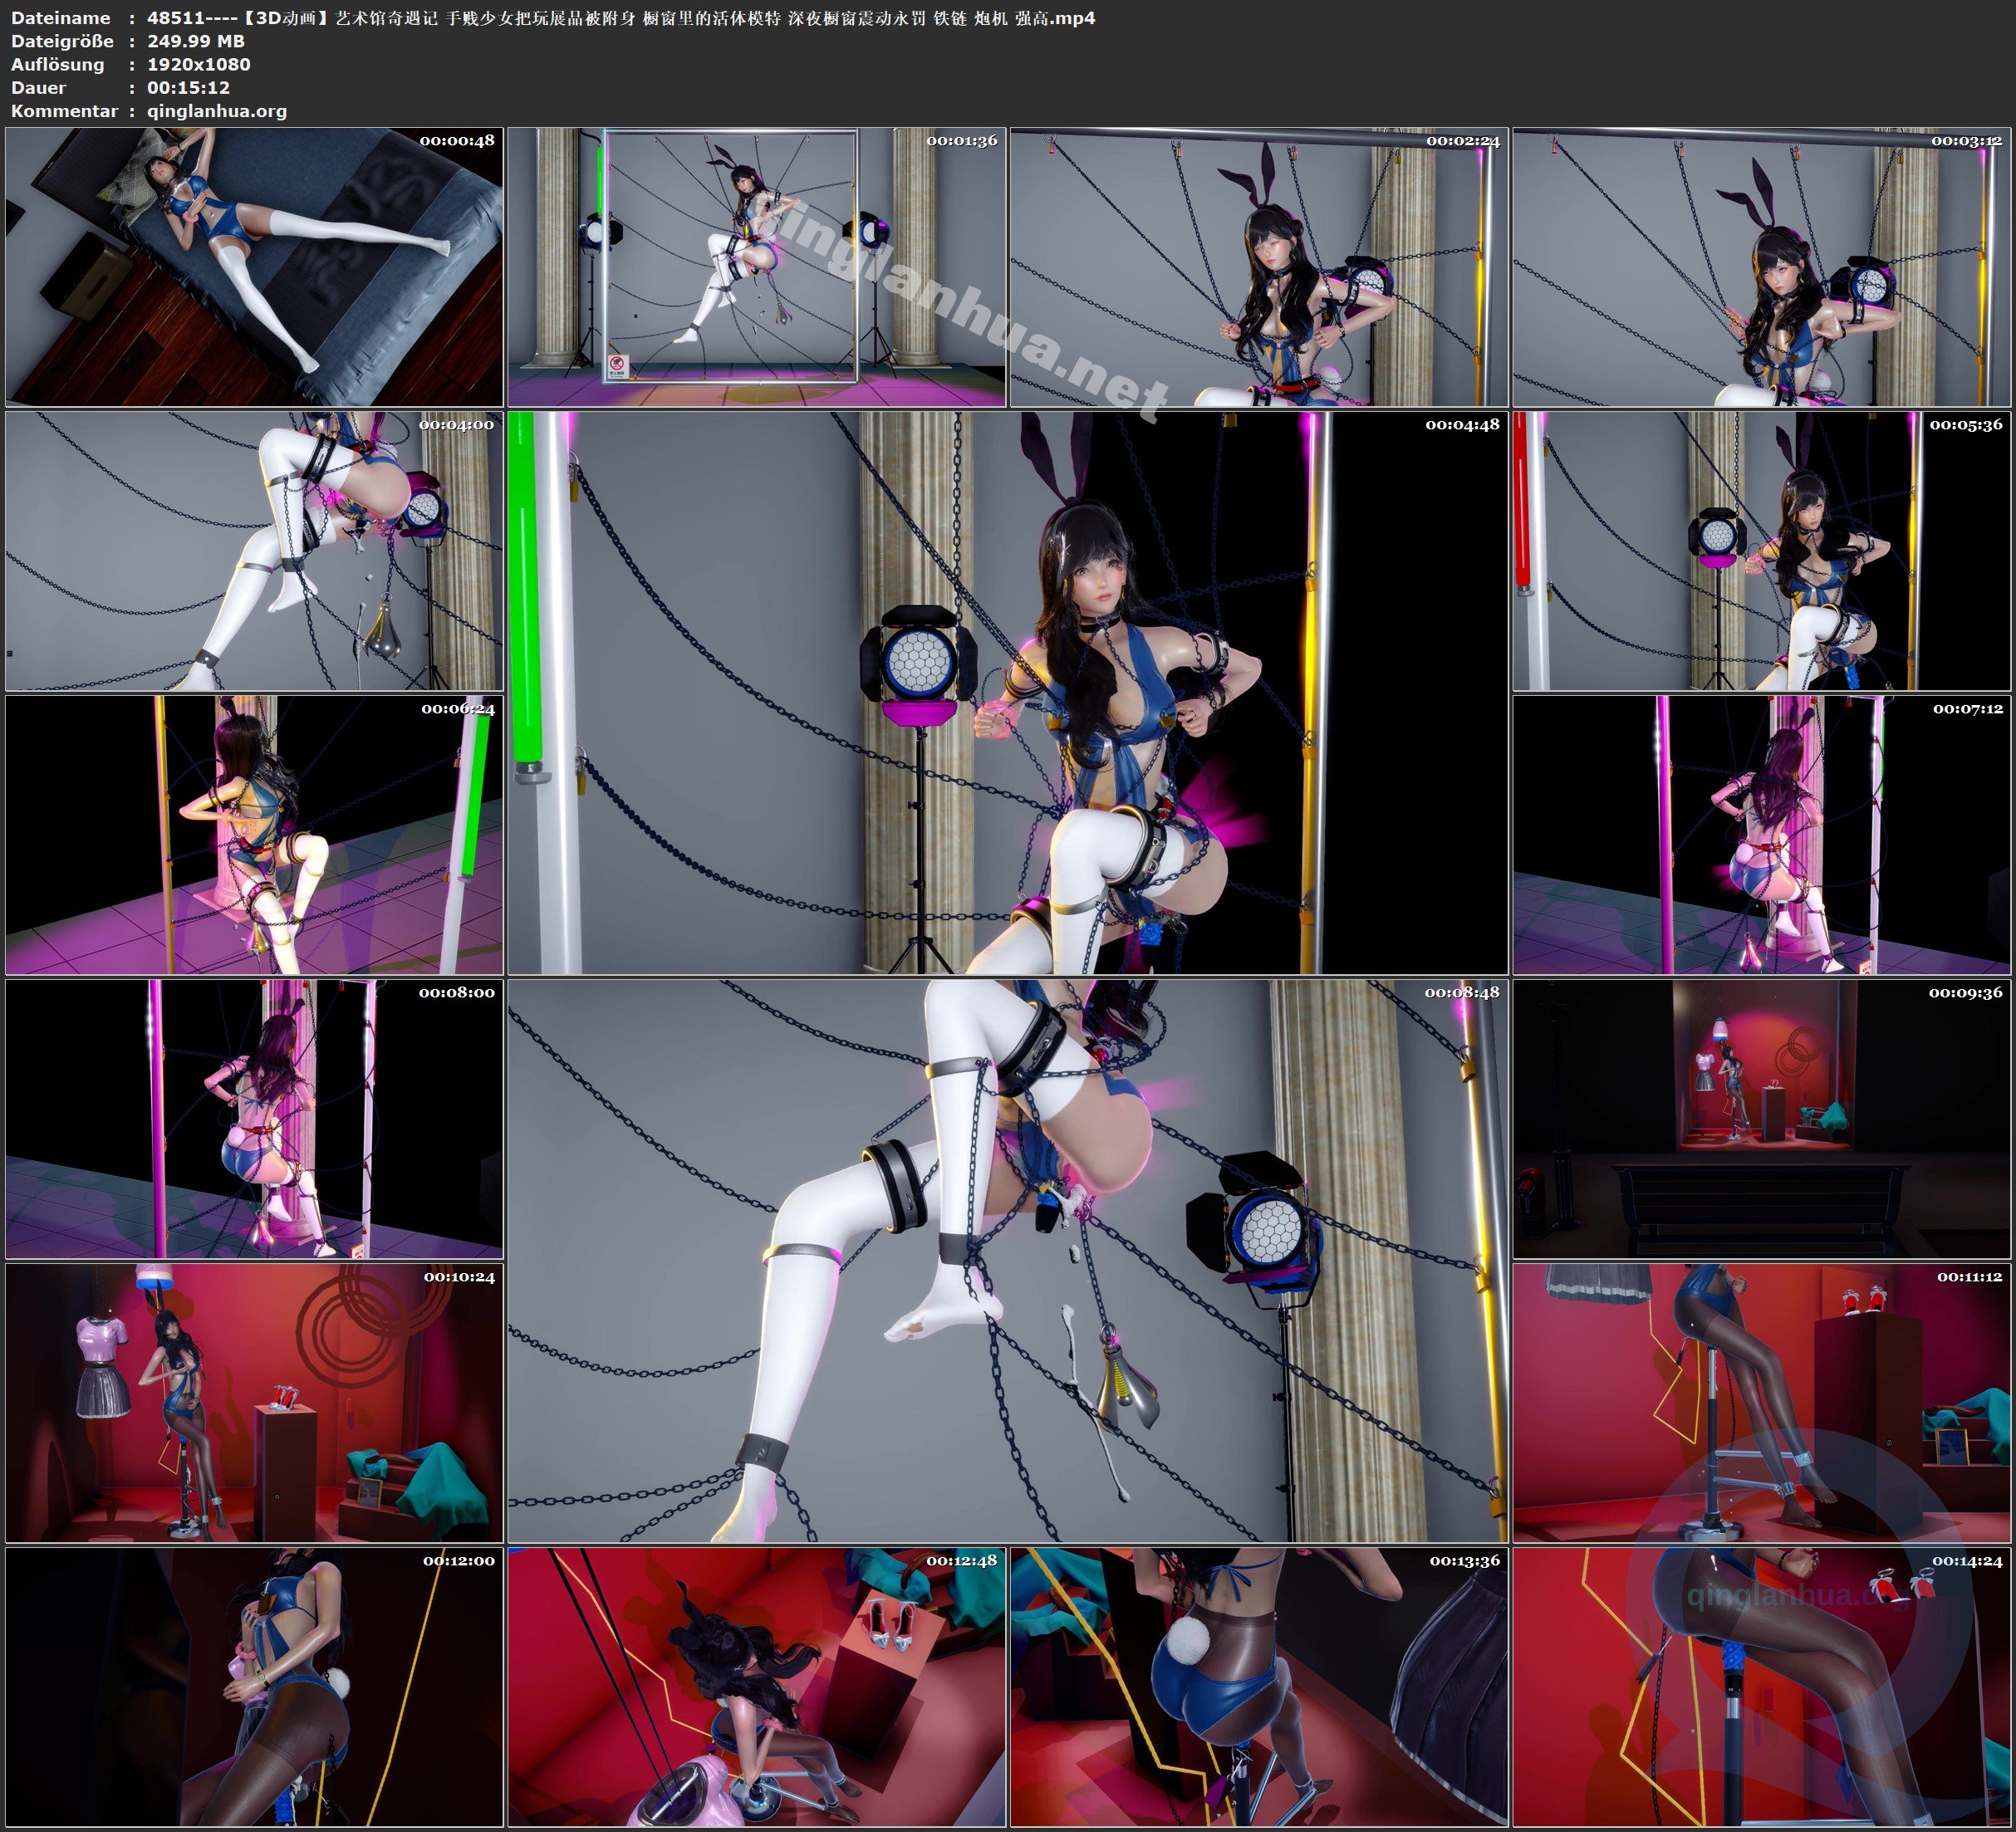This screenshot has height=1832, width=2016.
Task: Click the frame labeled 00:12:48
Action: (x=756, y=1687)
